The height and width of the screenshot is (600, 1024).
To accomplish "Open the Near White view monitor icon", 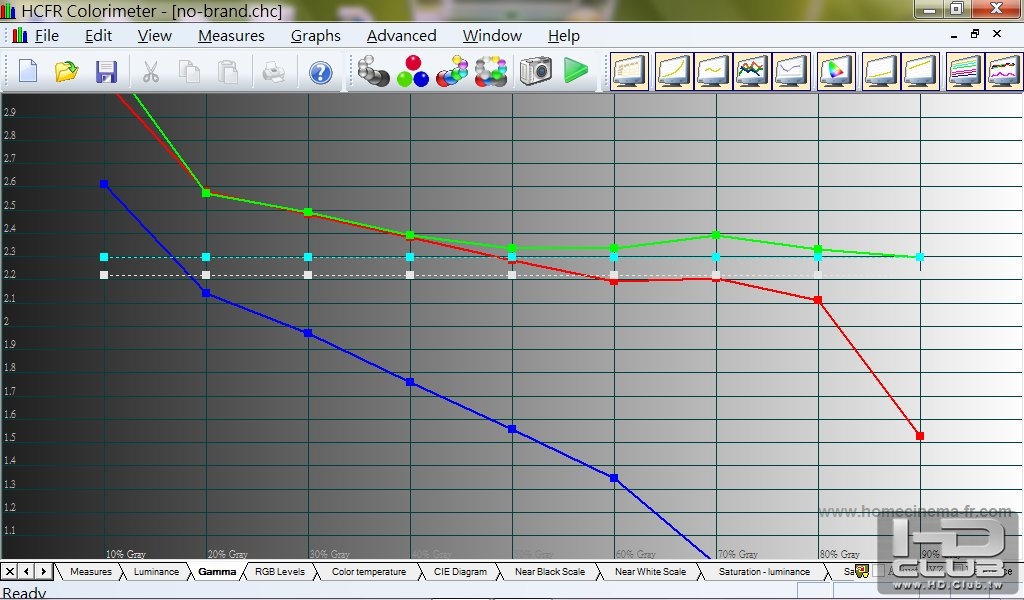I will pyautogui.click(x=920, y=71).
